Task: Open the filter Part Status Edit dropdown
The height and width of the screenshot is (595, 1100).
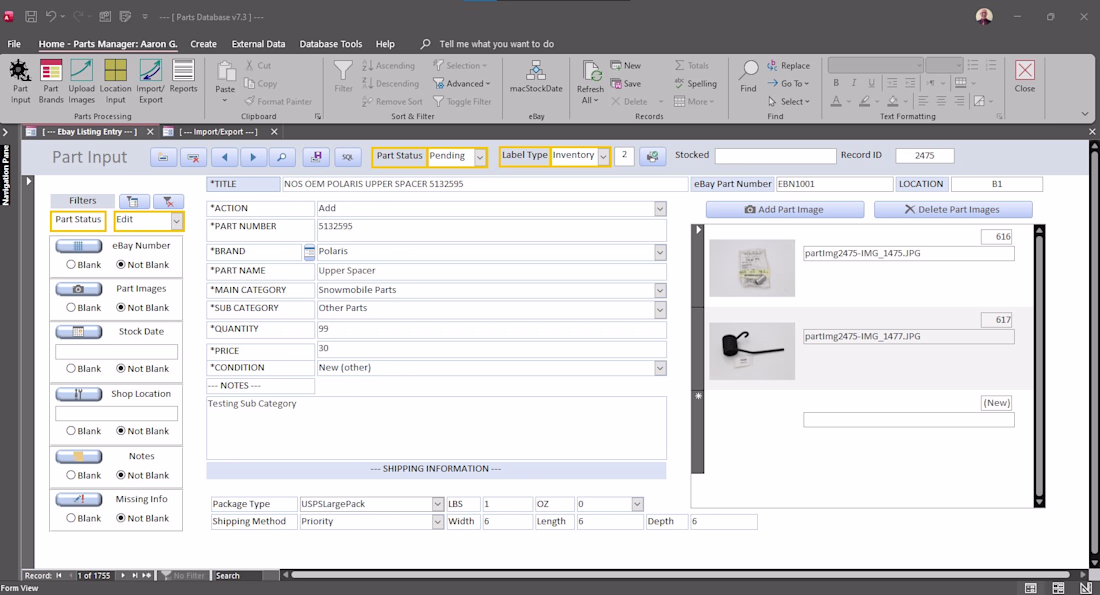Action: point(176,221)
